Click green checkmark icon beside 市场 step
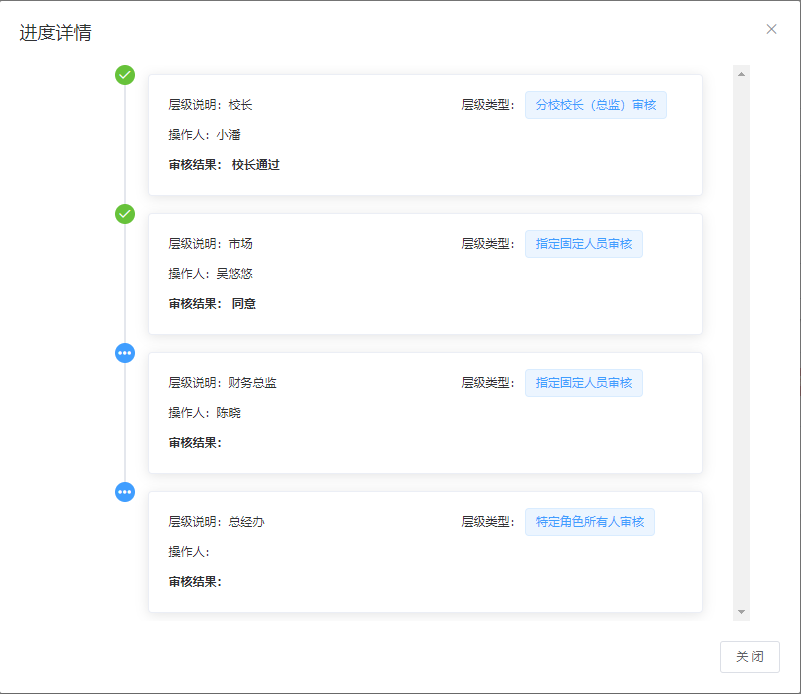This screenshot has height=694, width=801. pos(125,214)
